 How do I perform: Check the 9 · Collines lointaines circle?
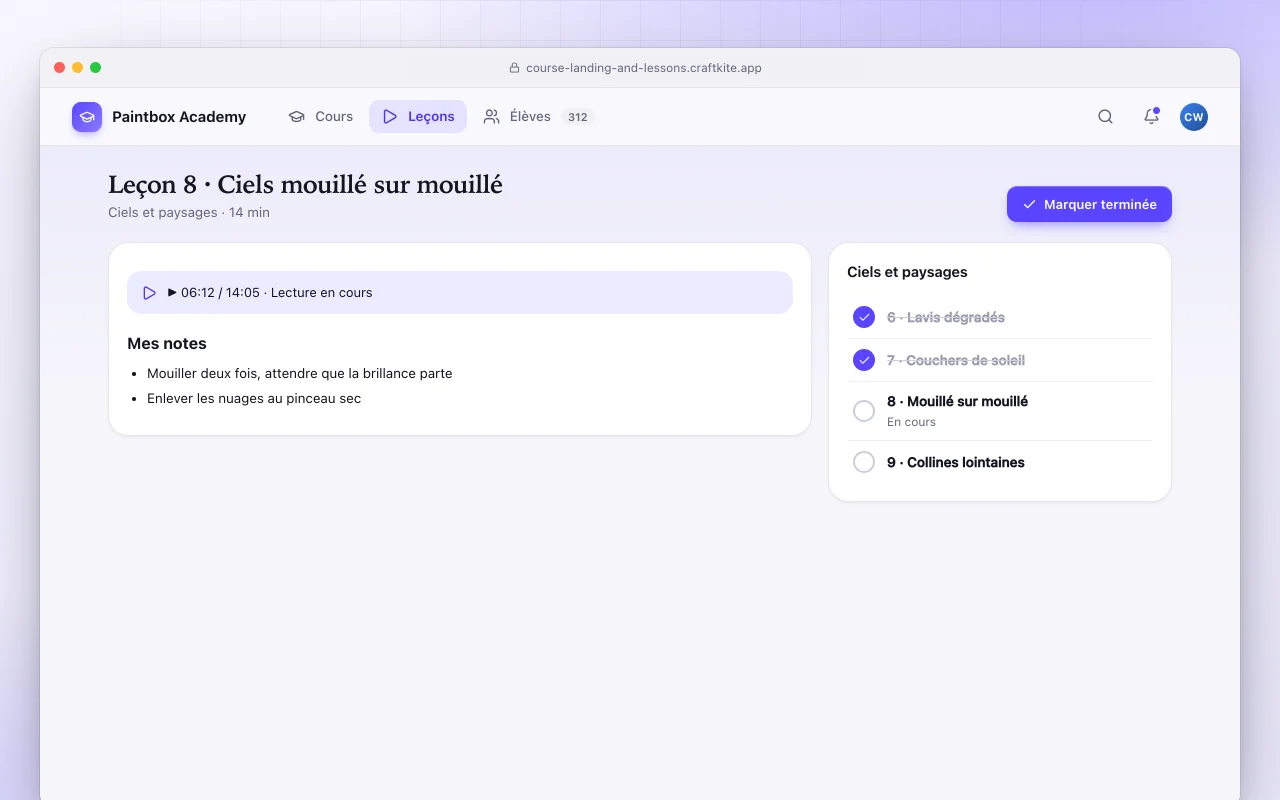pyautogui.click(x=864, y=462)
